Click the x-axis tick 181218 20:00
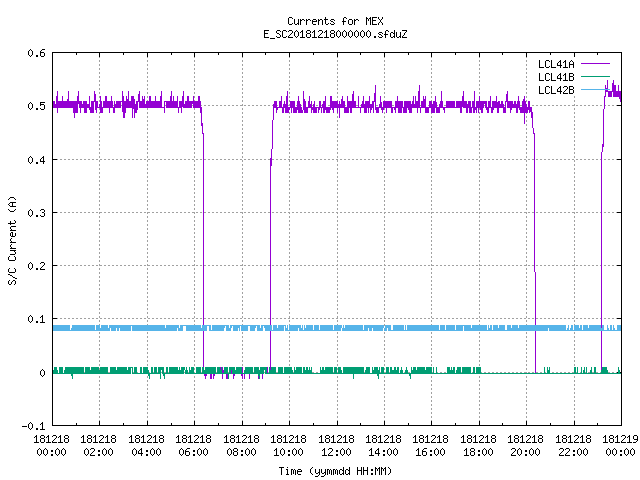 click(526, 446)
